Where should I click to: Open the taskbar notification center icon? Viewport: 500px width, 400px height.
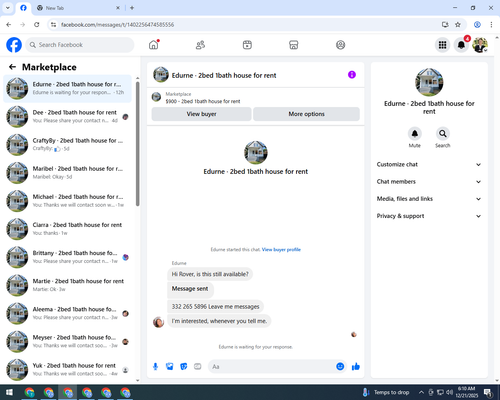pyautogui.click(x=488, y=392)
